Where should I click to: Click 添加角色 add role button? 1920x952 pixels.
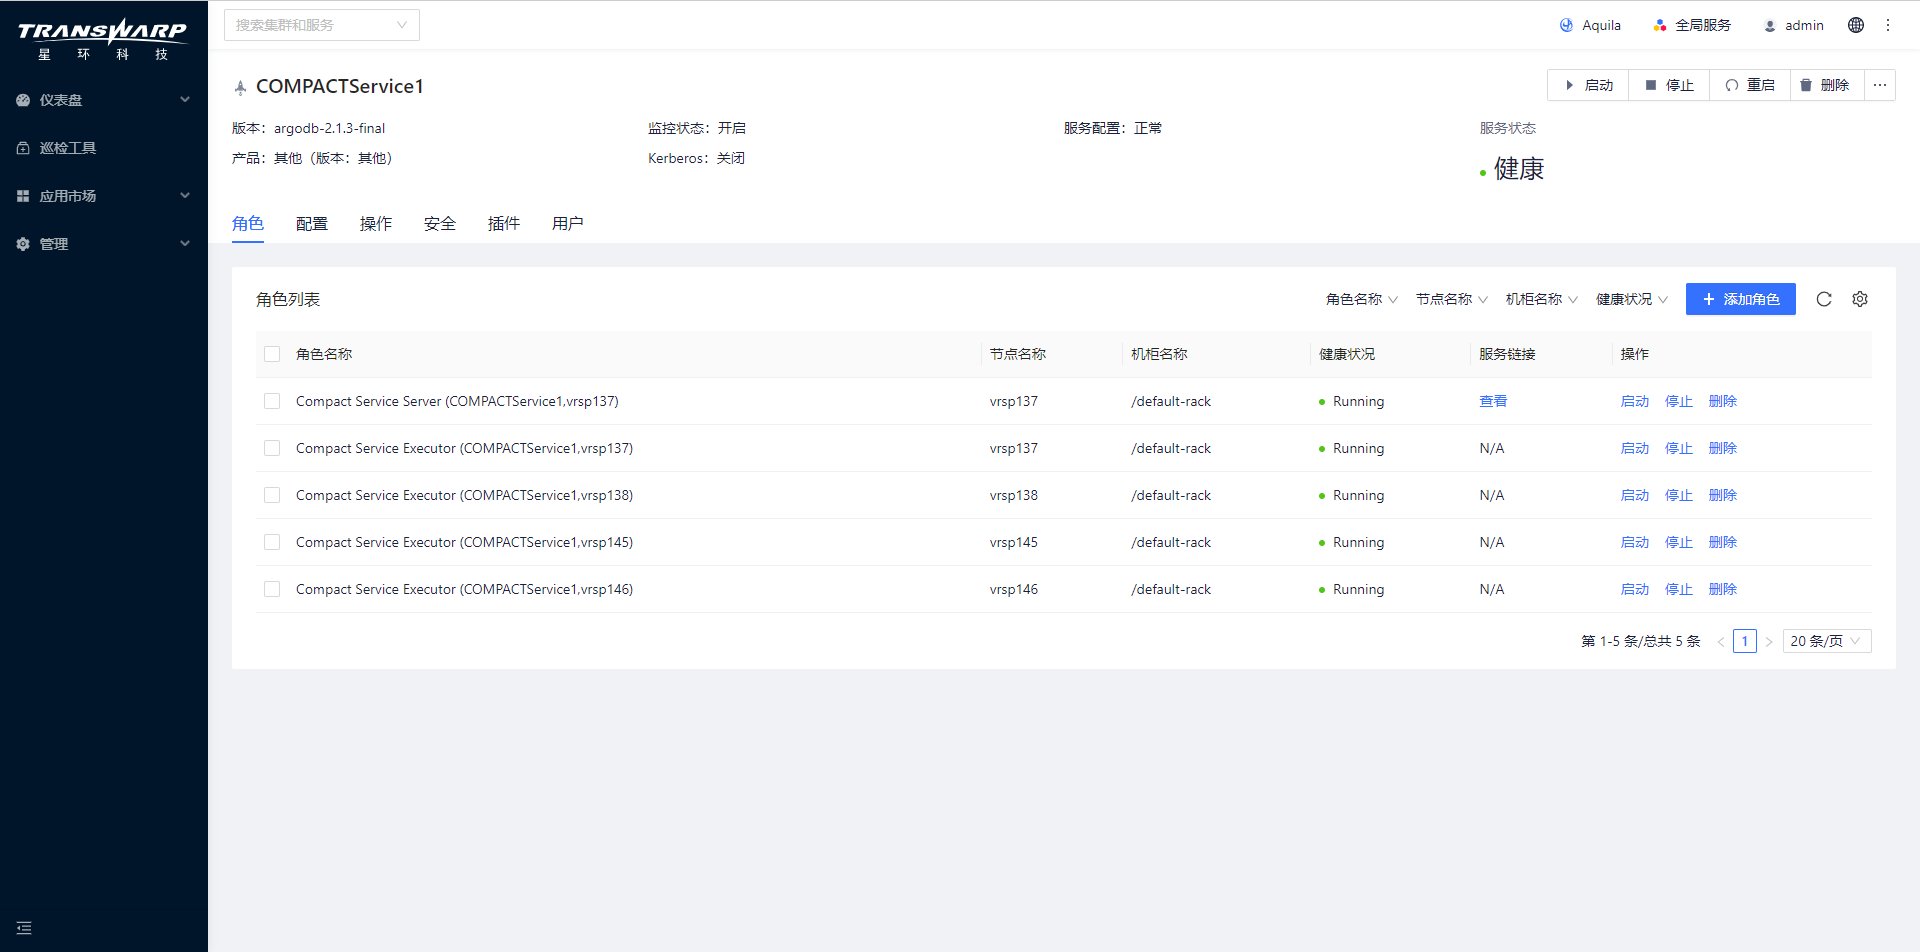(1741, 299)
